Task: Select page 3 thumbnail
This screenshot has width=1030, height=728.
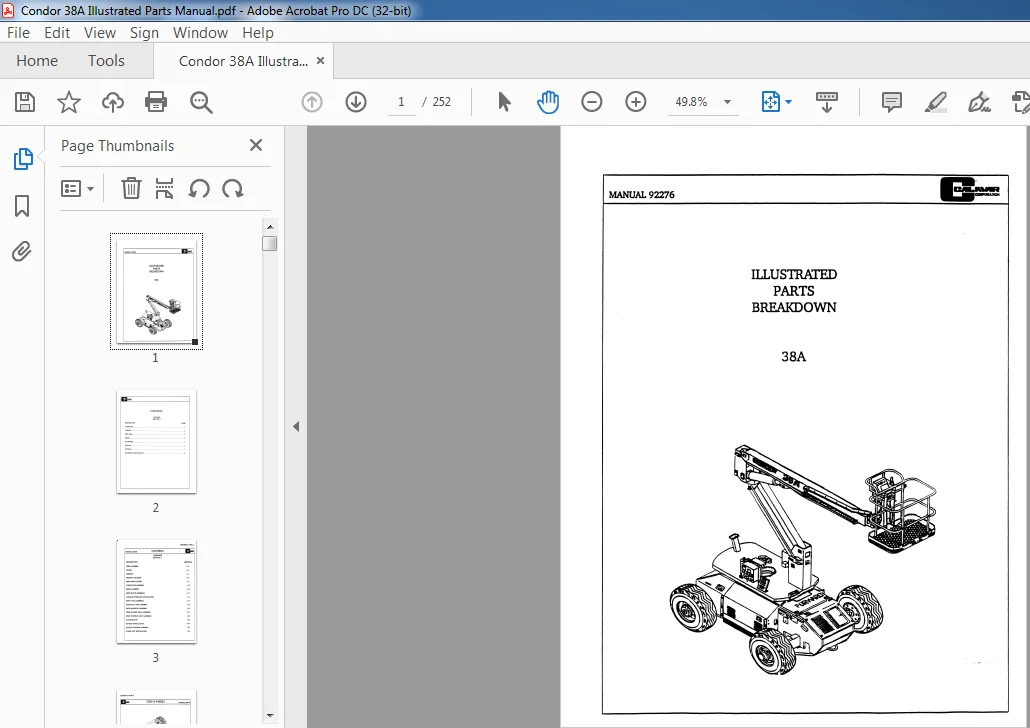Action: [156, 591]
